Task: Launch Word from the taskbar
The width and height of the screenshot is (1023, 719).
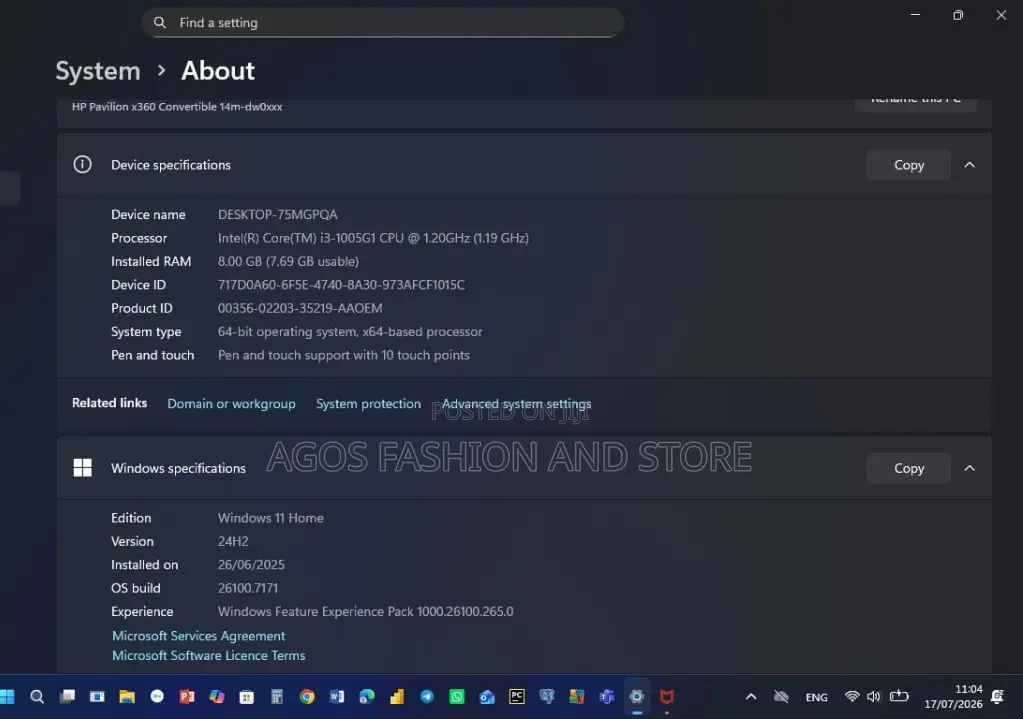Action: [x=337, y=697]
